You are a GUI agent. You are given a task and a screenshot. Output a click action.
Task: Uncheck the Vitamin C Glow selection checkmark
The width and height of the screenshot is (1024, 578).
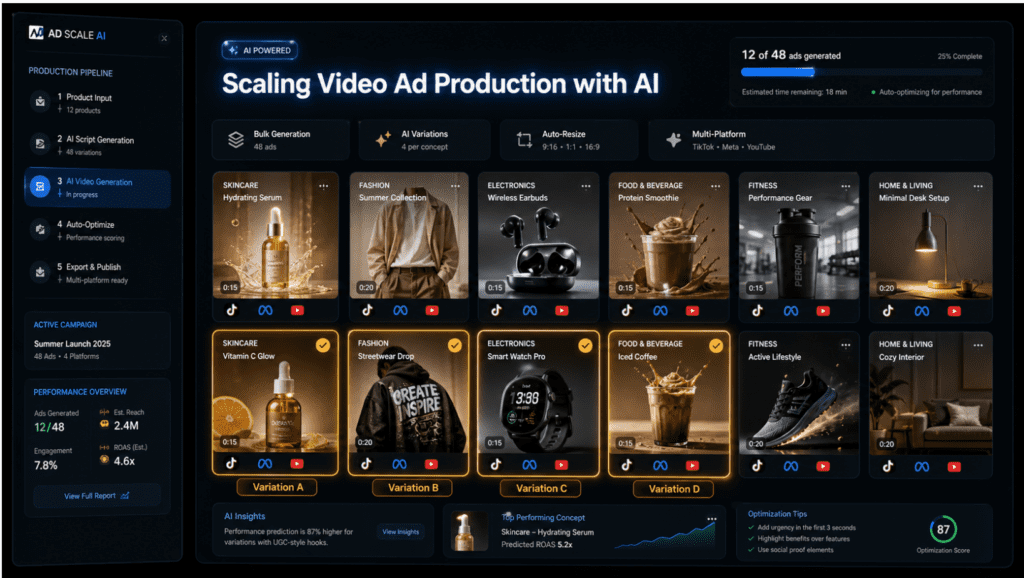pos(323,345)
